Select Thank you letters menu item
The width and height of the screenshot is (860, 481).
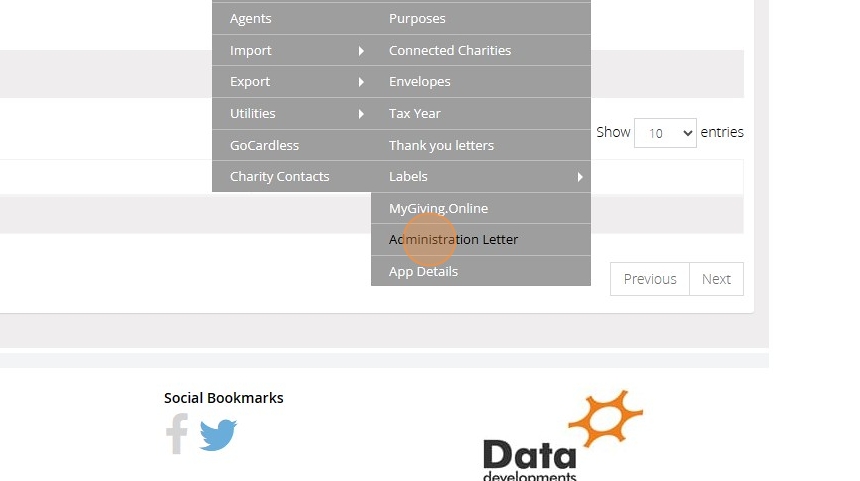pyautogui.click(x=441, y=145)
